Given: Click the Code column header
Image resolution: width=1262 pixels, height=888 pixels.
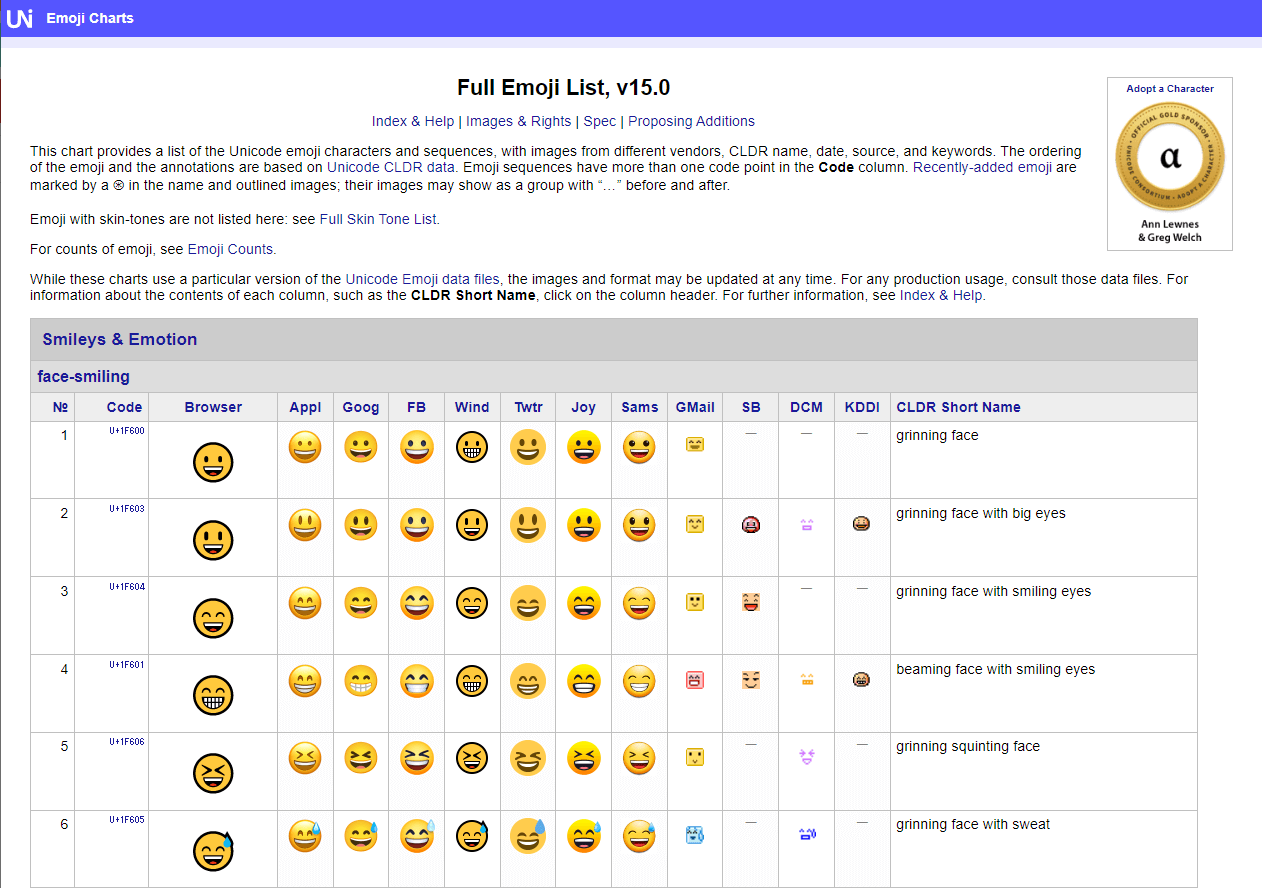Looking at the screenshot, I should coord(124,407).
